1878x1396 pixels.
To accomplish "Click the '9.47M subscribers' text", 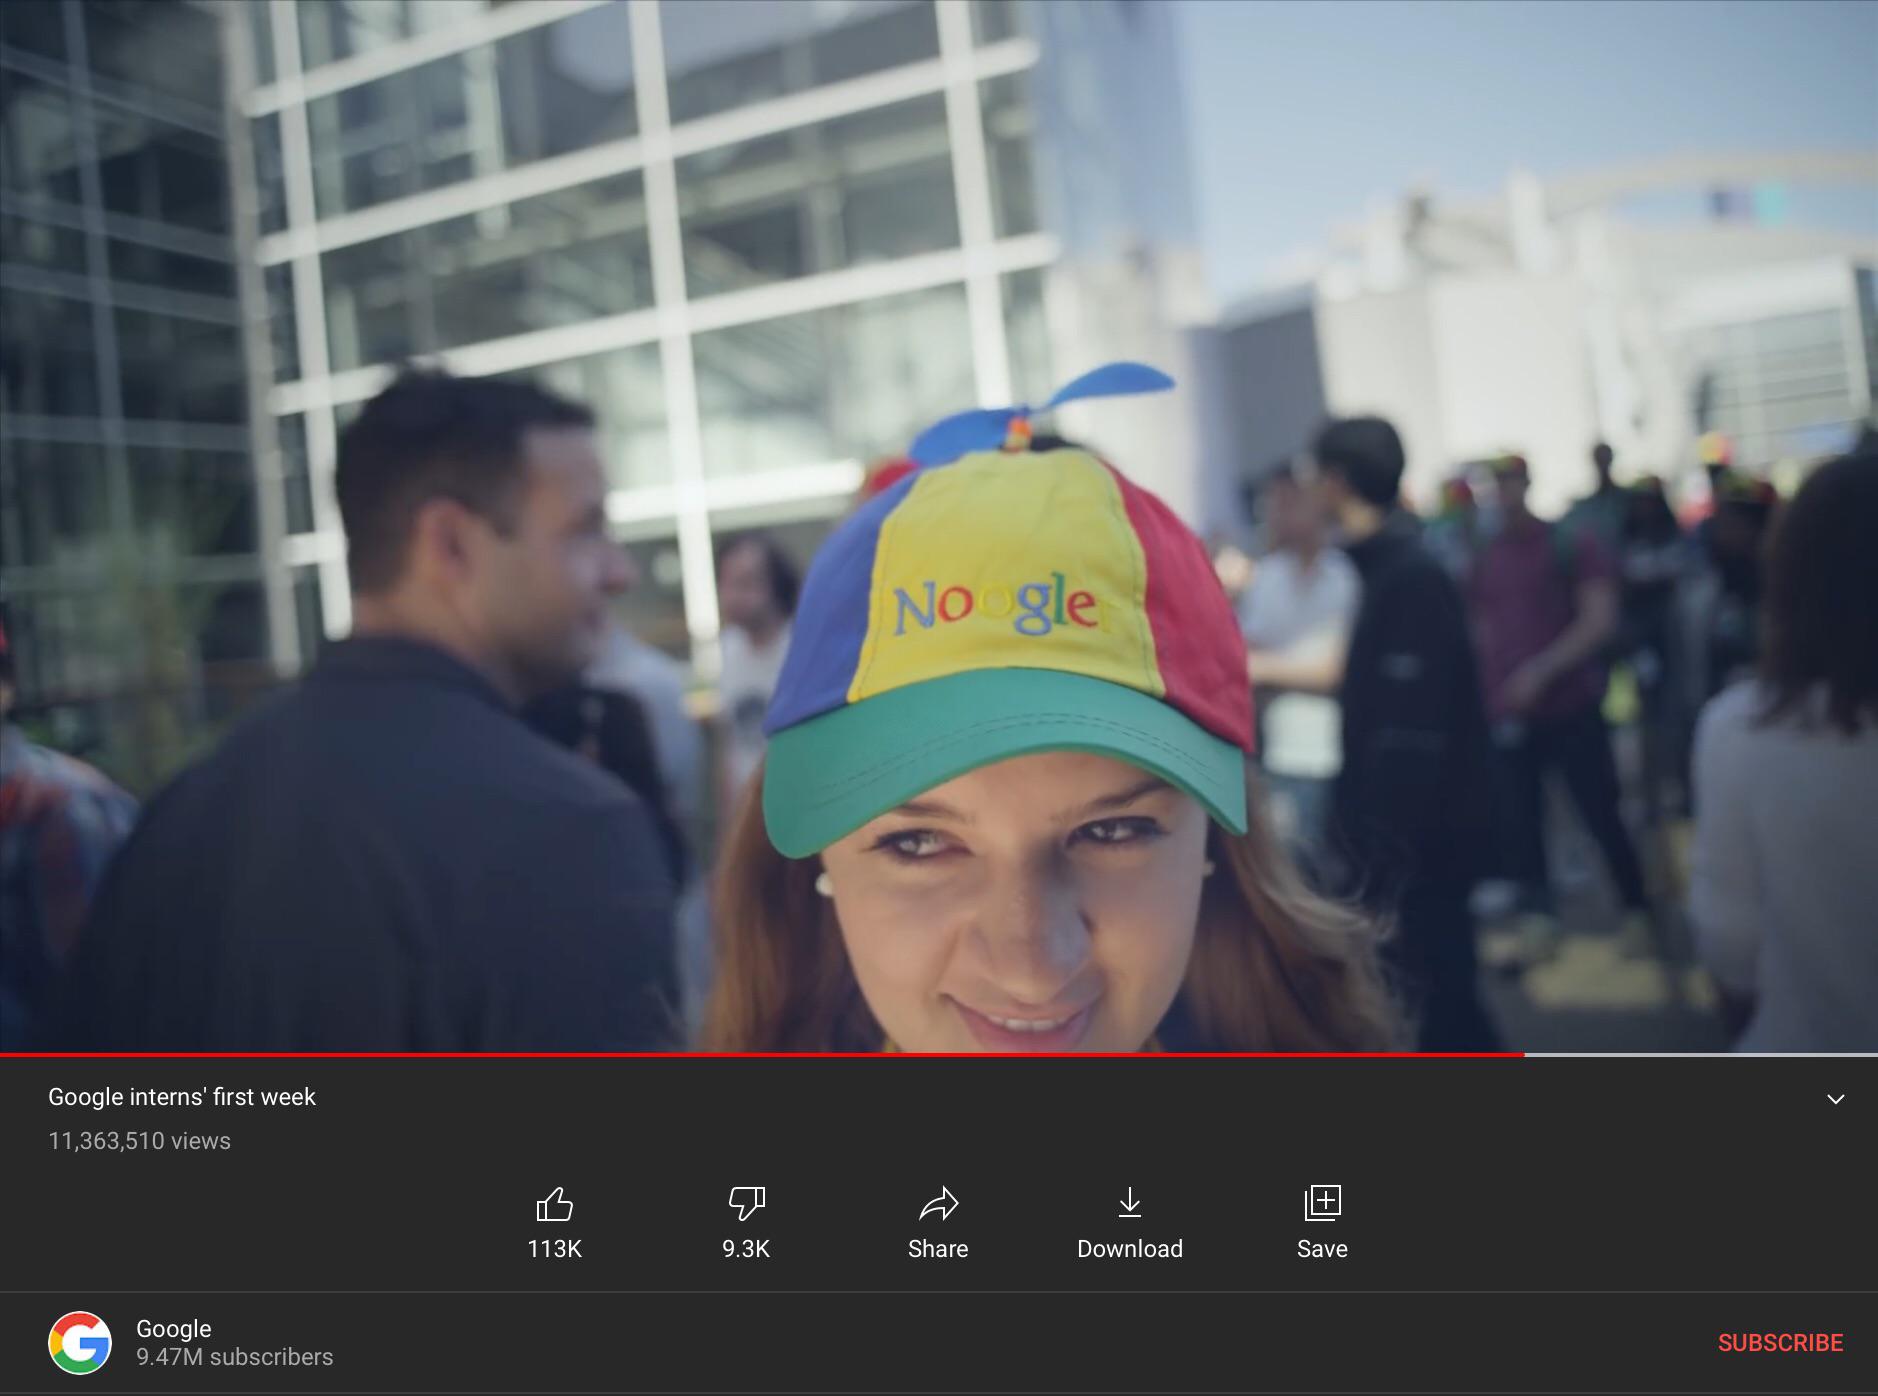I will [x=234, y=1357].
